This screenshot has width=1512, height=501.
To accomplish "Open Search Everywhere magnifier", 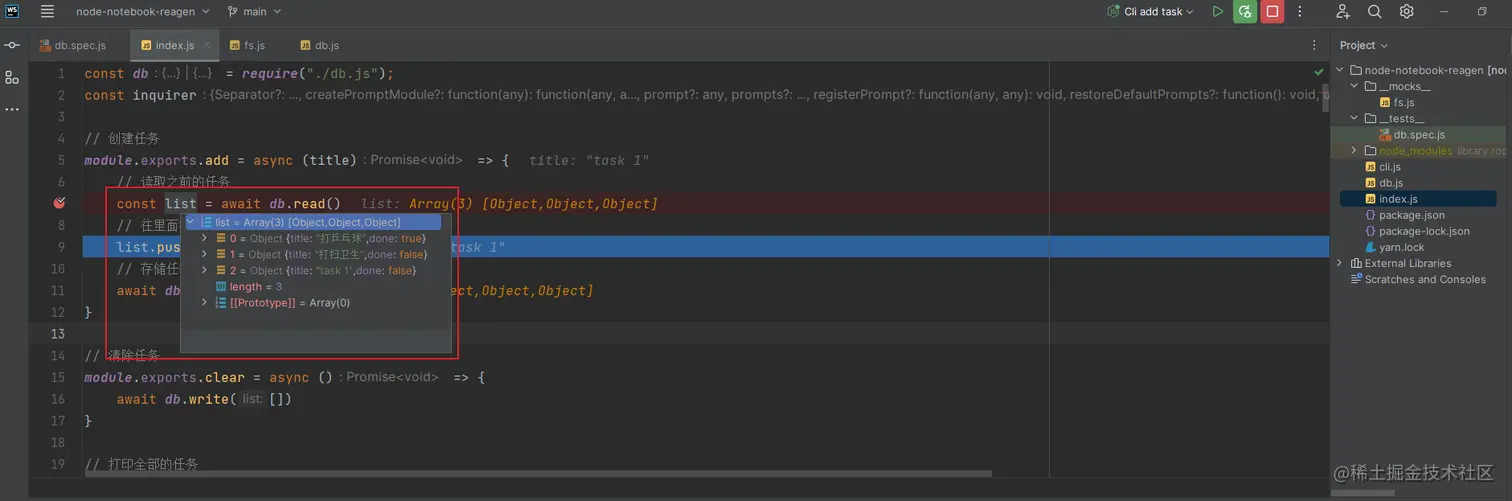I will 1375,12.
